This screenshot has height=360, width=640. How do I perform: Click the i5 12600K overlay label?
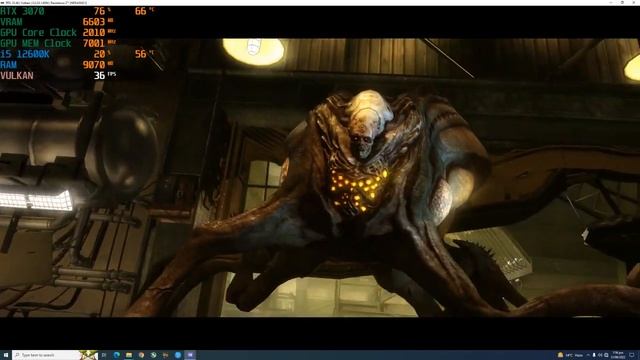[25, 54]
